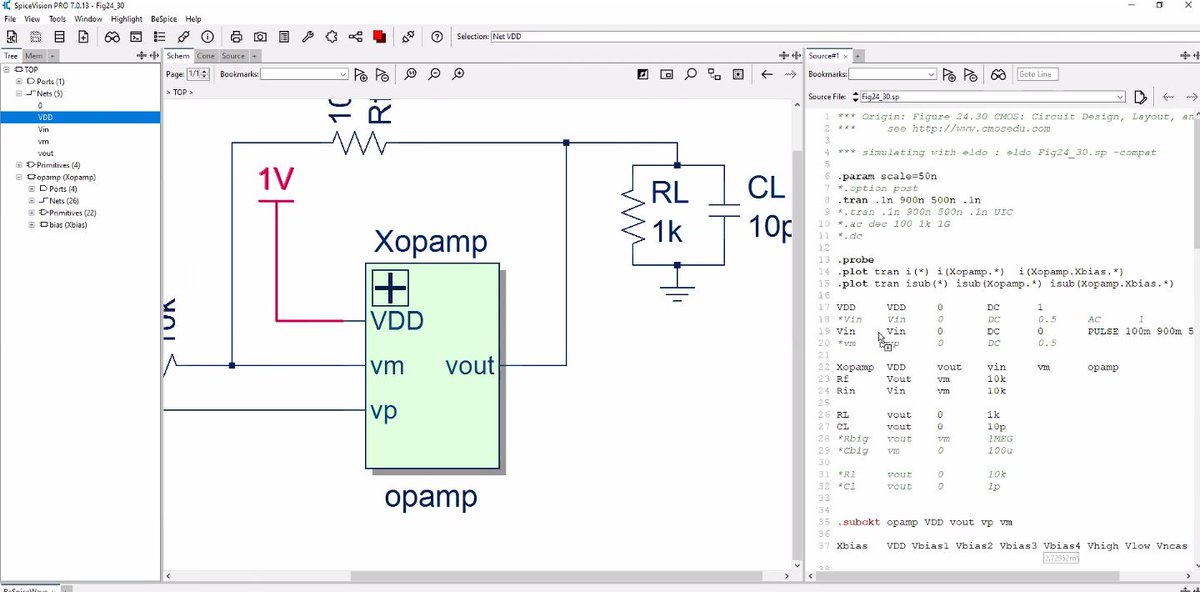Collapse the Nets (5) tree node

coord(19,93)
